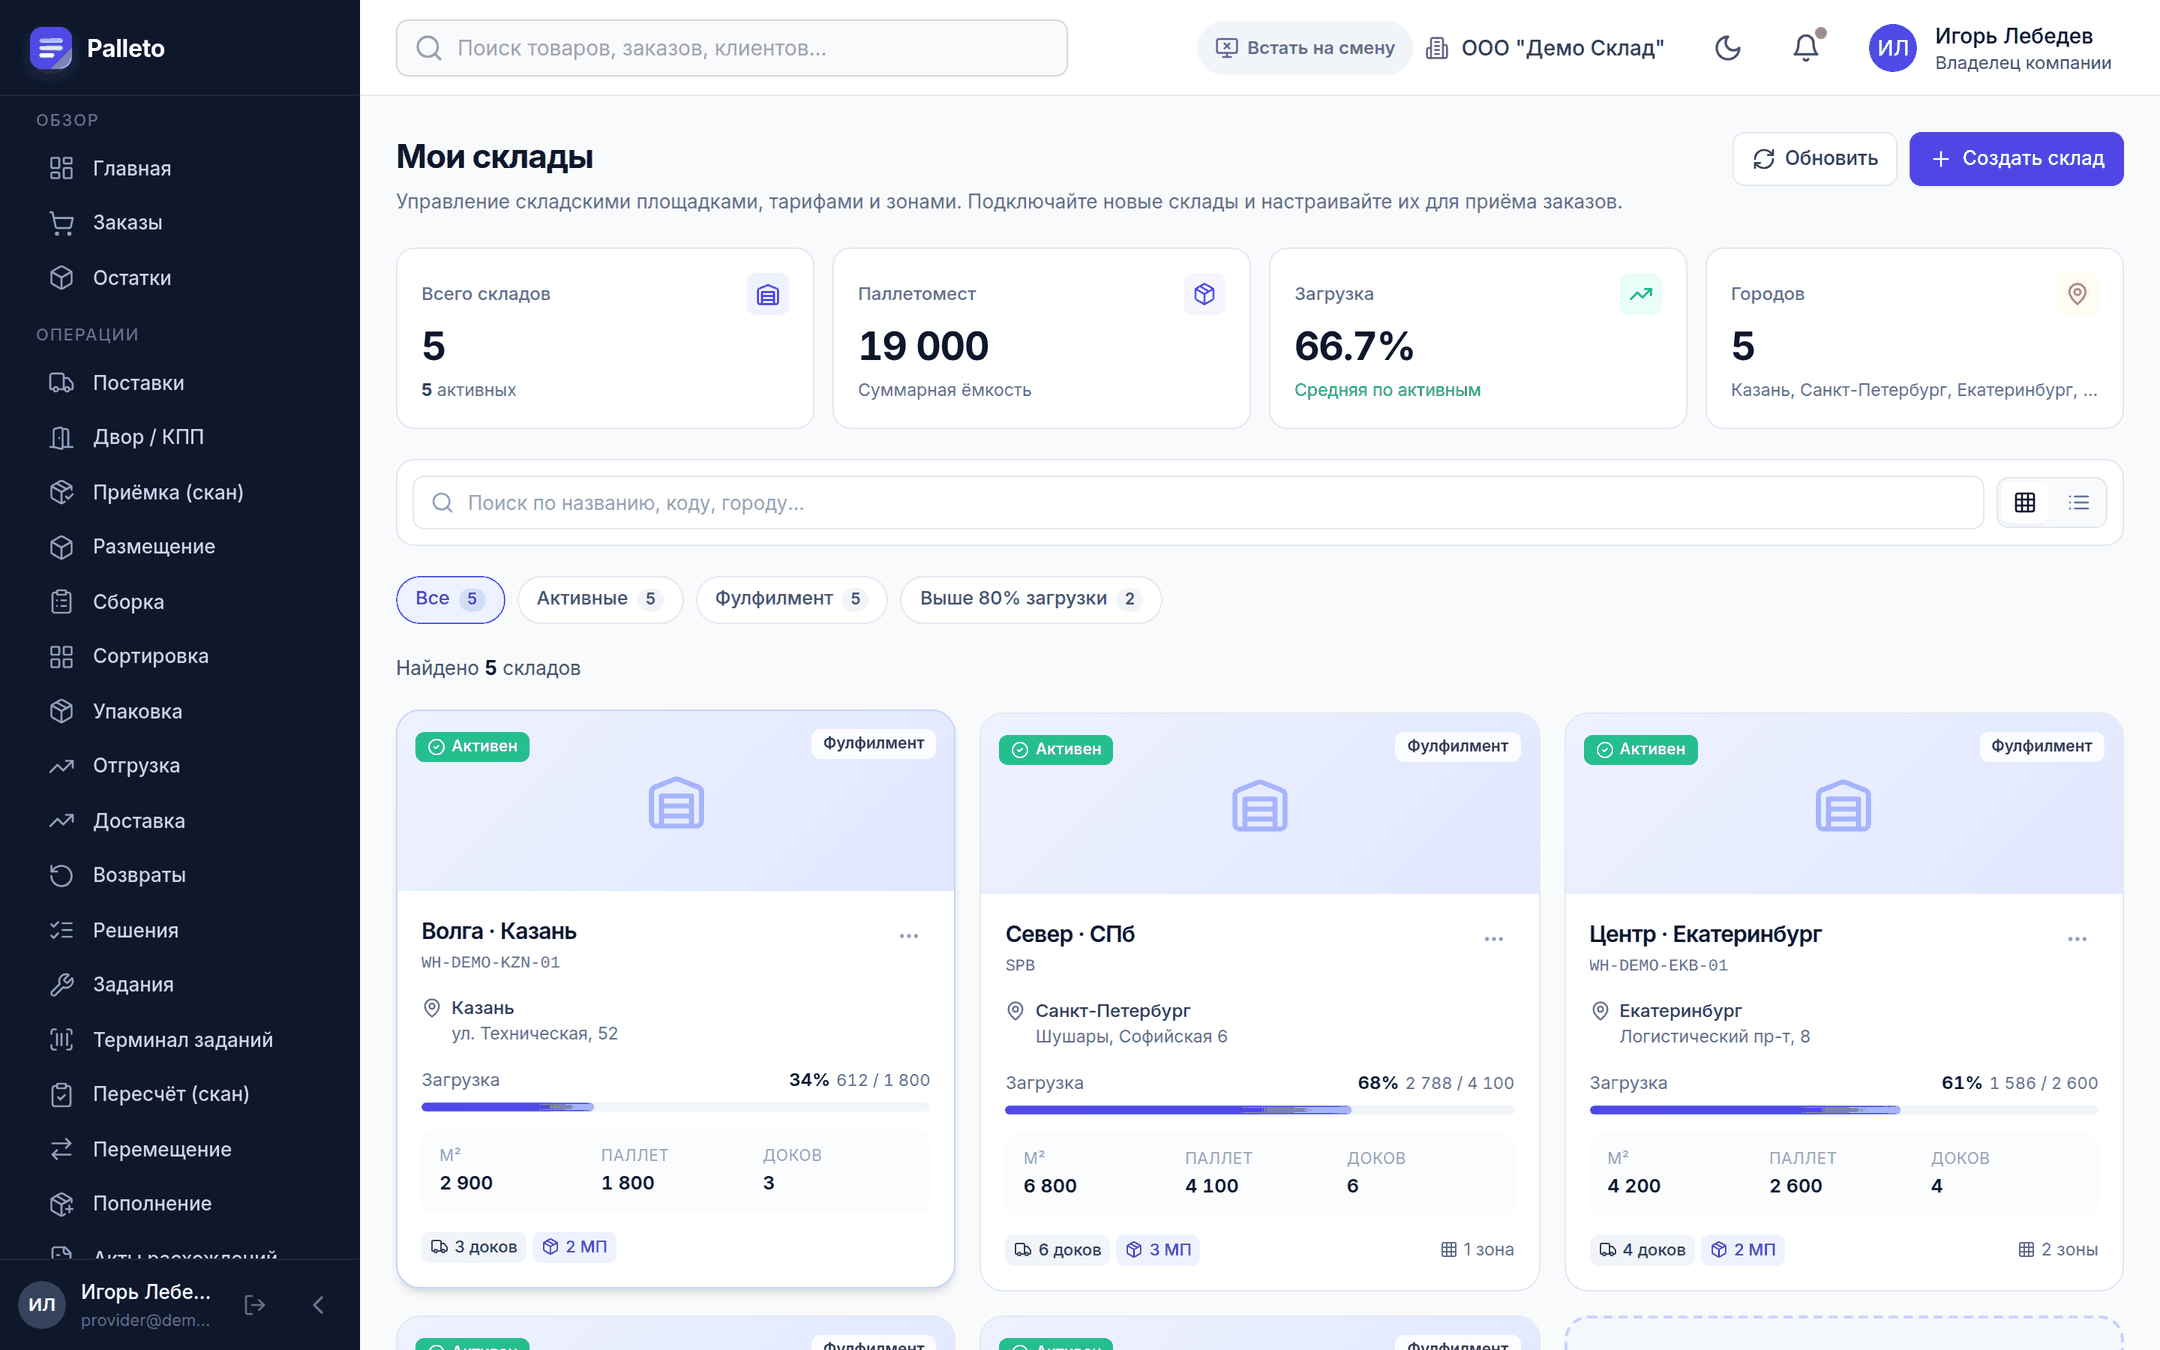Open Возвраты returns section

pyautogui.click(x=139, y=875)
